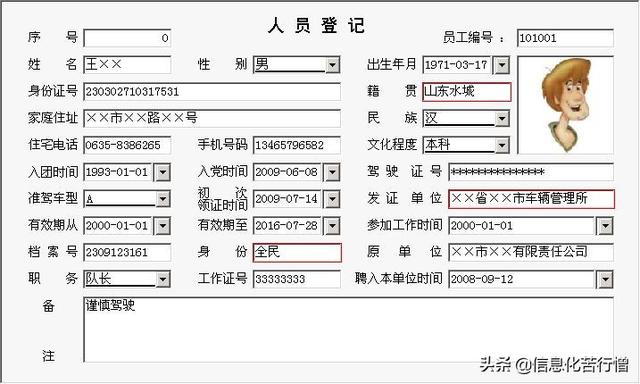This screenshot has width=640, height=384.
Task: Click the 籍贯 field showing 山东水城
Action: pyautogui.click(x=467, y=92)
